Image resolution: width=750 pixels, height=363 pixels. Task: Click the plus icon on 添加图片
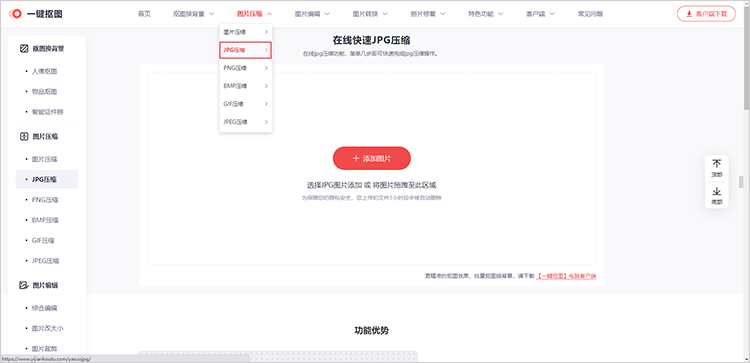[x=356, y=158]
